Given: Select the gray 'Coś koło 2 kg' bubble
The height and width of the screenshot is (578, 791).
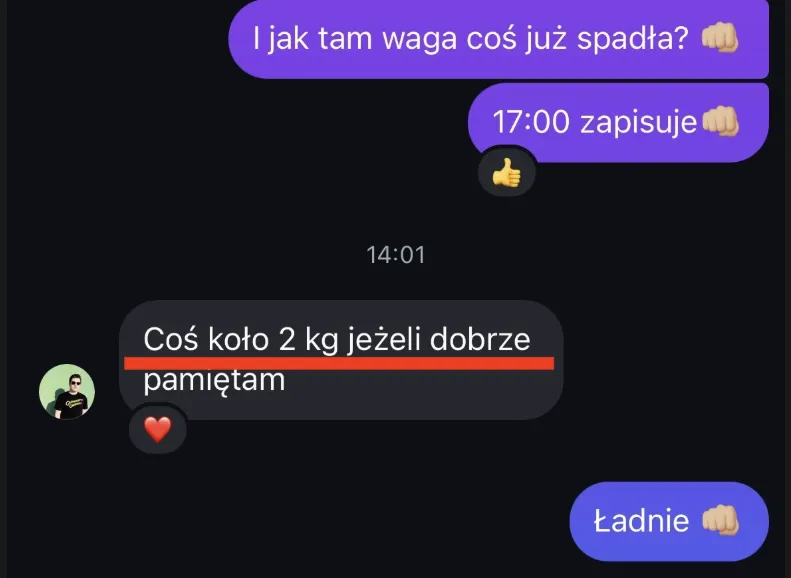Looking at the screenshot, I should (341, 360).
